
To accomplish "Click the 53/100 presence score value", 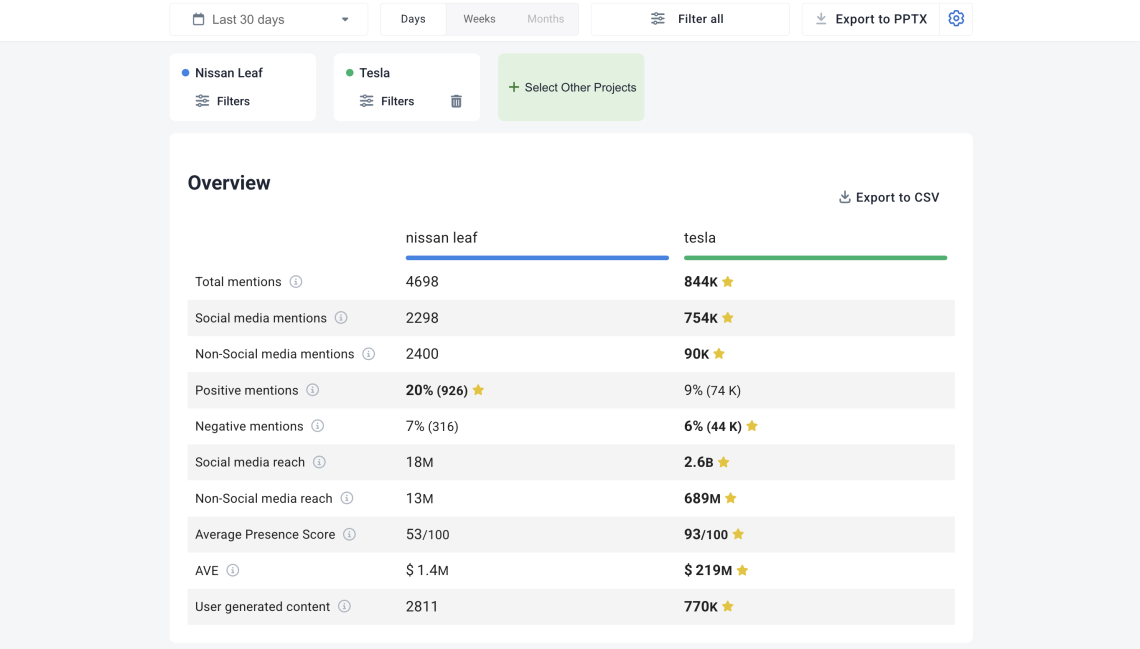I will [428, 534].
